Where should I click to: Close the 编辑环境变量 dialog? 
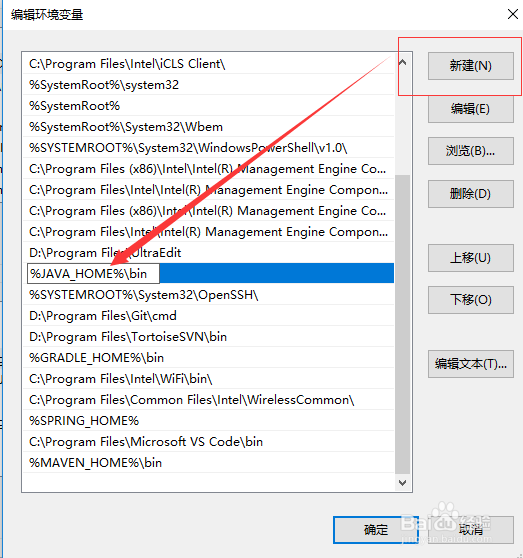[513, 14]
